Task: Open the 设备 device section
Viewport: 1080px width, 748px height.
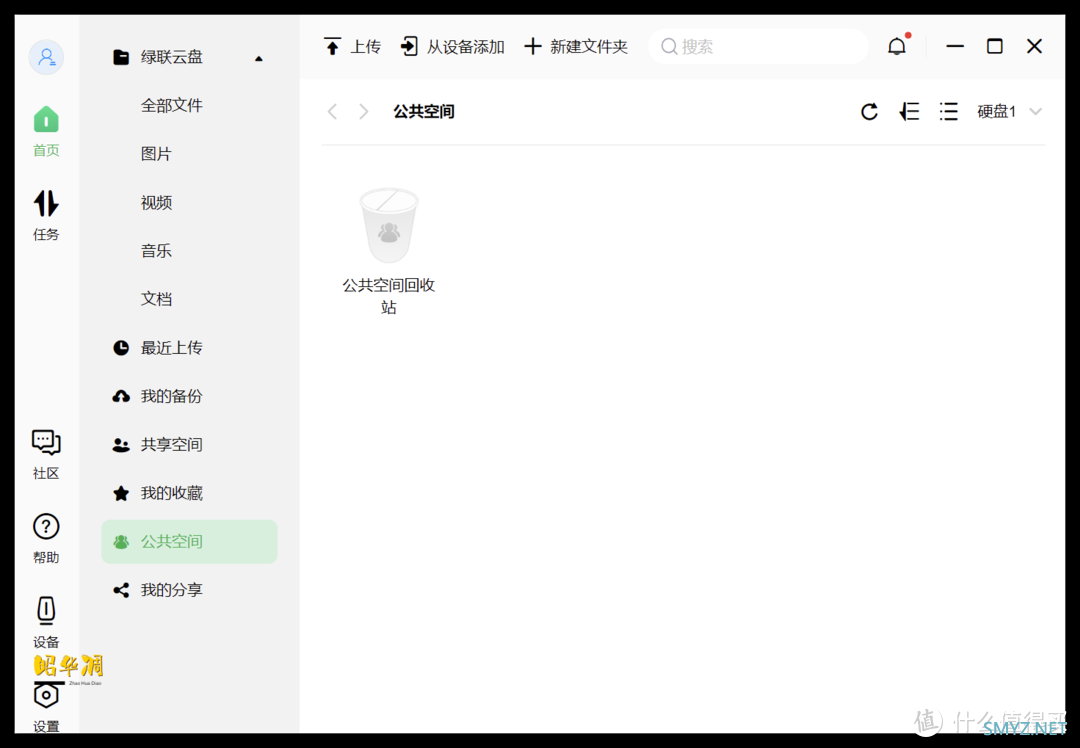Action: click(x=46, y=623)
